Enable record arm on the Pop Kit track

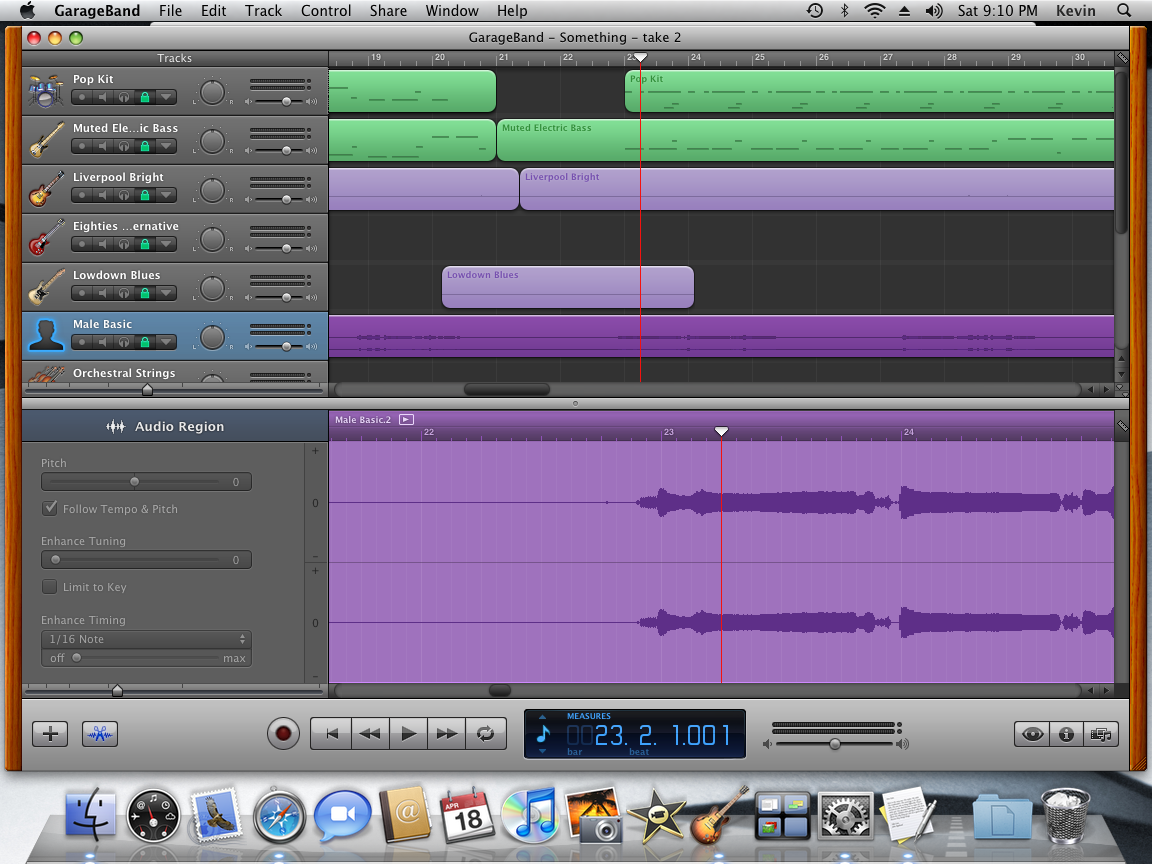click(82, 97)
